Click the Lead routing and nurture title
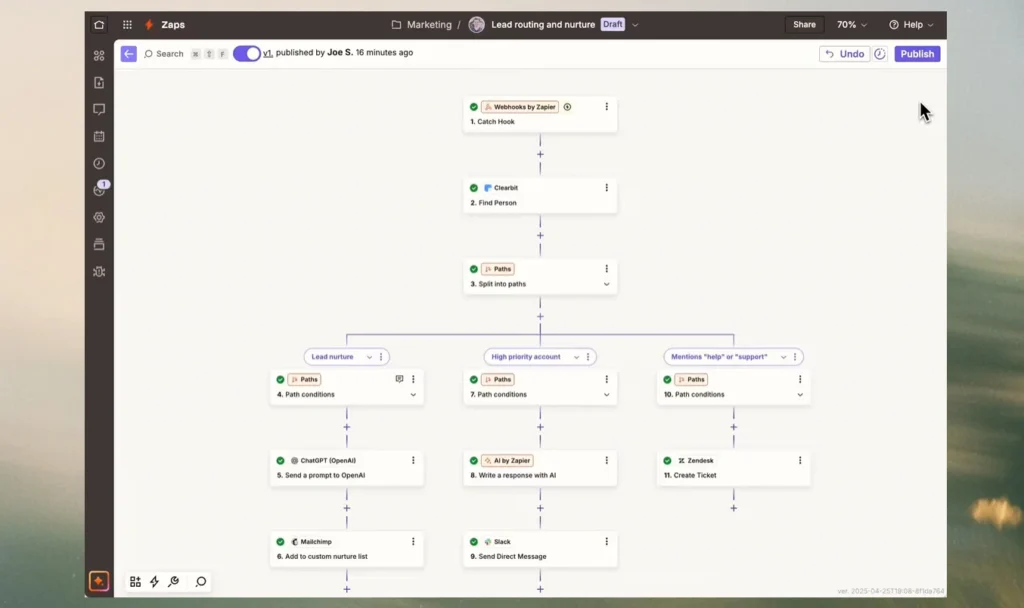 [x=543, y=25]
